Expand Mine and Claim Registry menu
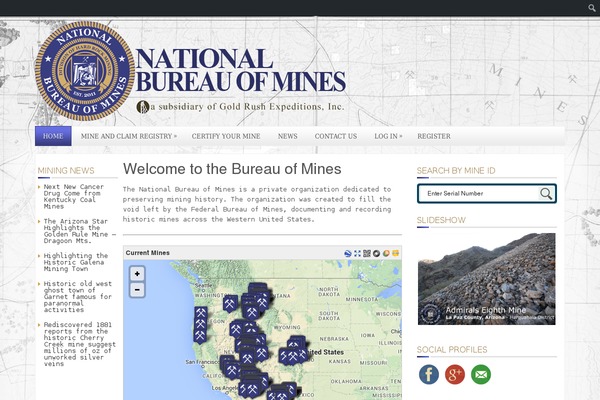Image resolution: width=600 pixels, height=400 pixels. tap(129, 136)
